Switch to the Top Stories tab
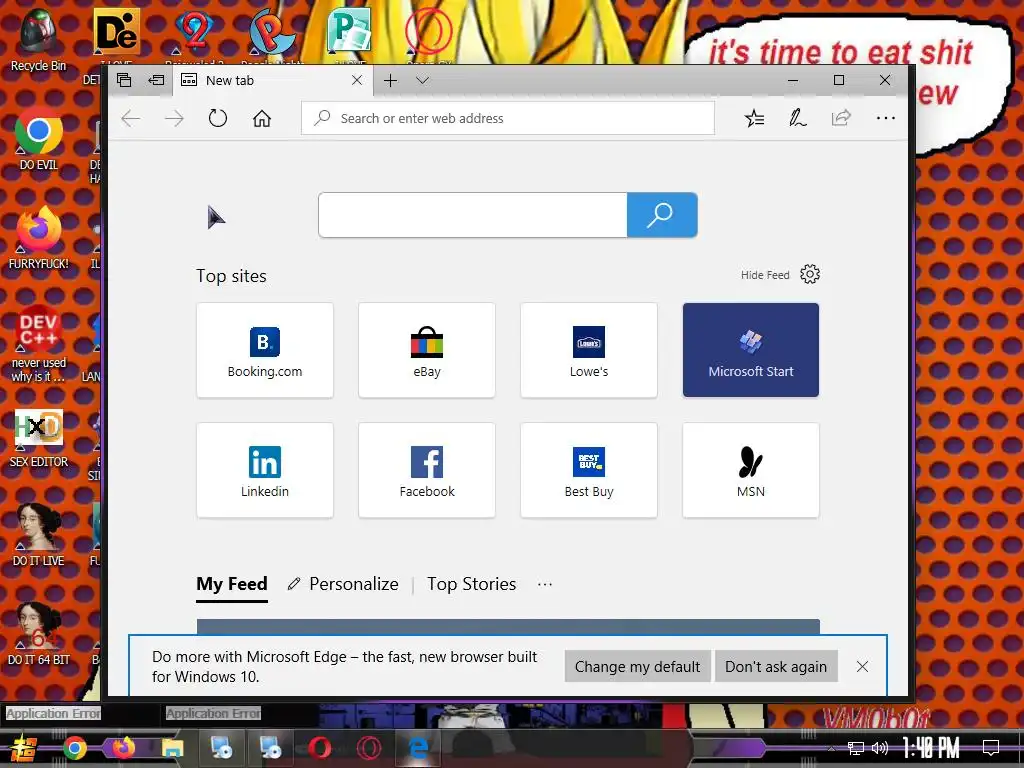This screenshot has width=1024, height=768. pos(472,584)
